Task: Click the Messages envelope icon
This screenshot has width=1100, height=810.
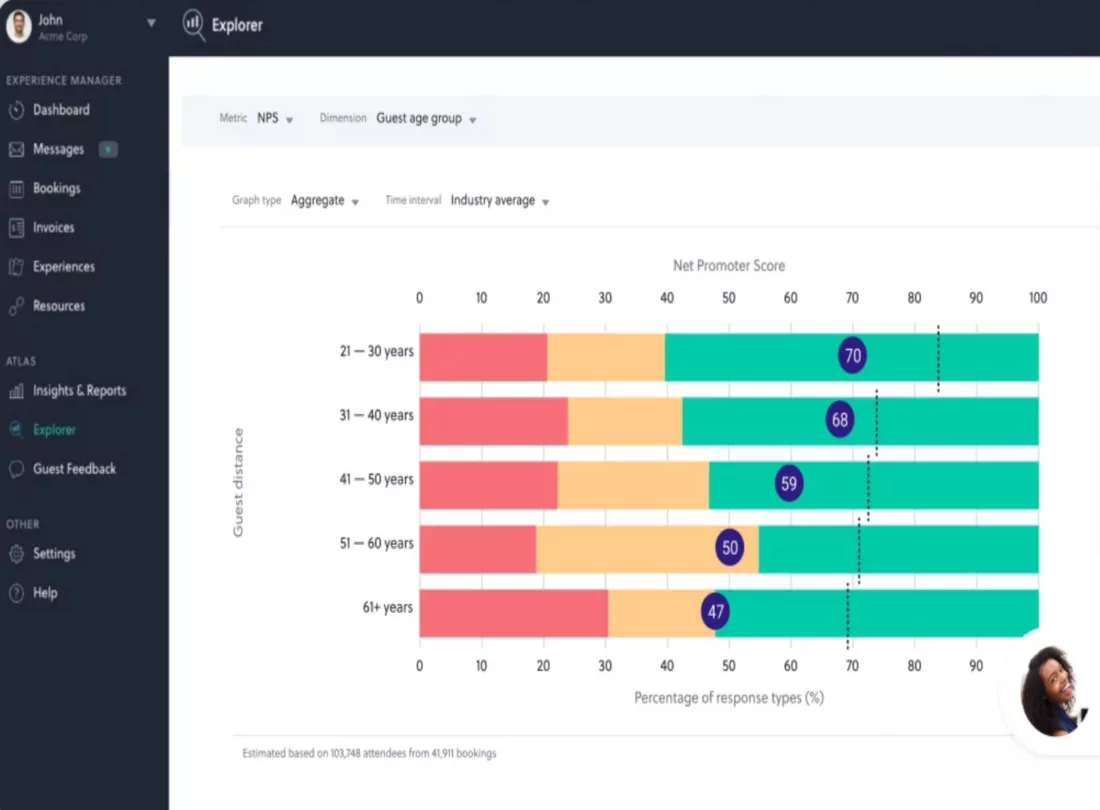Action: (16, 149)
